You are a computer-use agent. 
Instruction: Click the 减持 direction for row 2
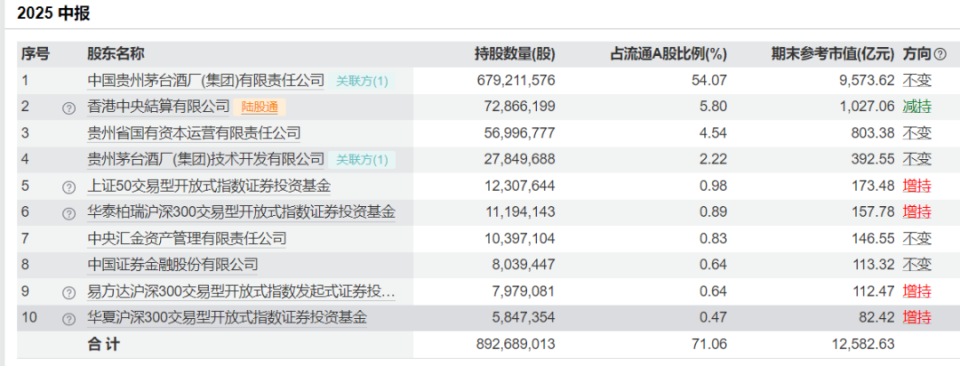917,106
